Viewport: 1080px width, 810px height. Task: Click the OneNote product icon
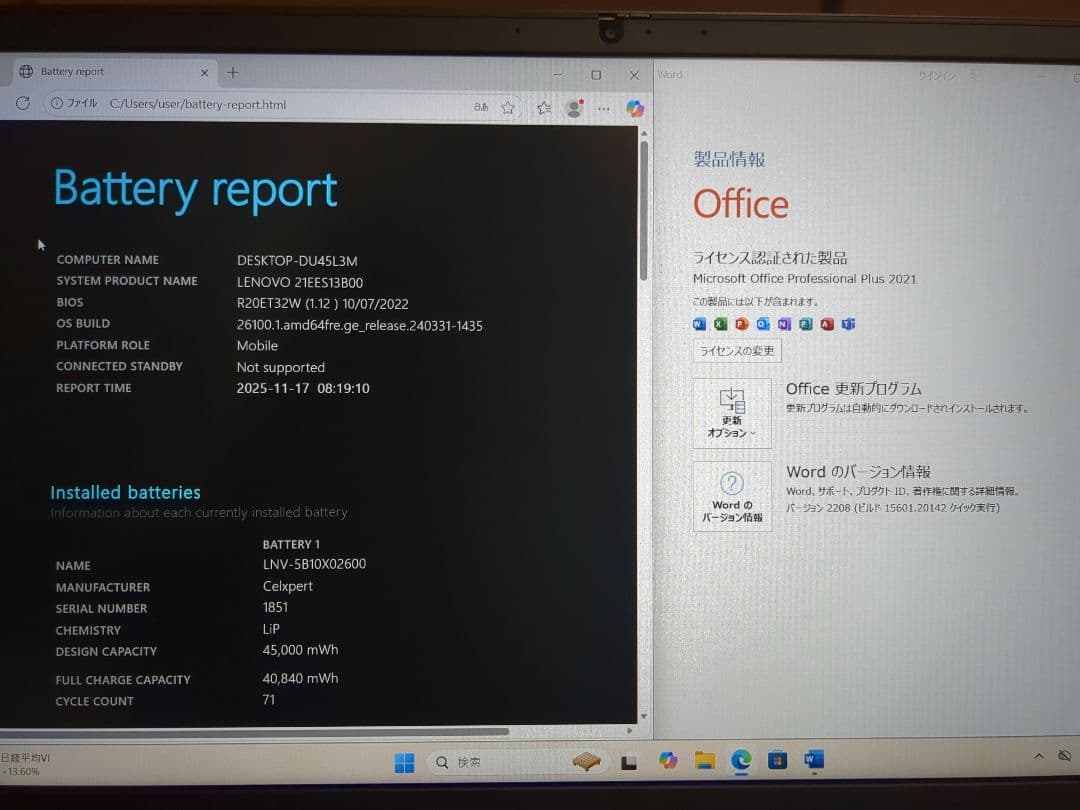pyautogui.click(x=784, y=324)
